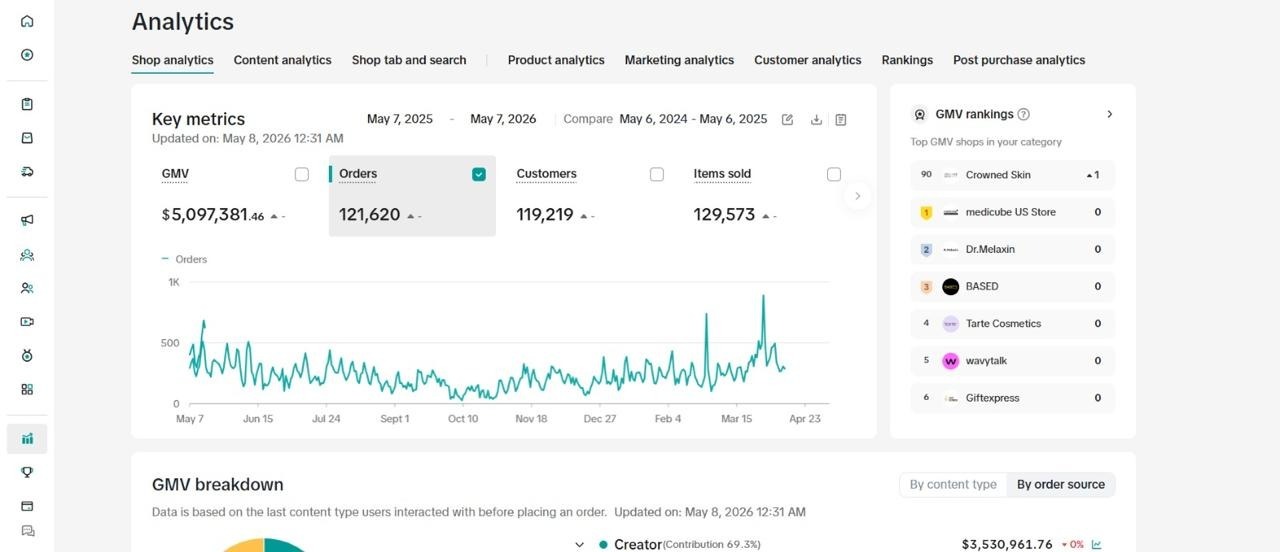Click the Creator teal legend dot

(603, 545)
